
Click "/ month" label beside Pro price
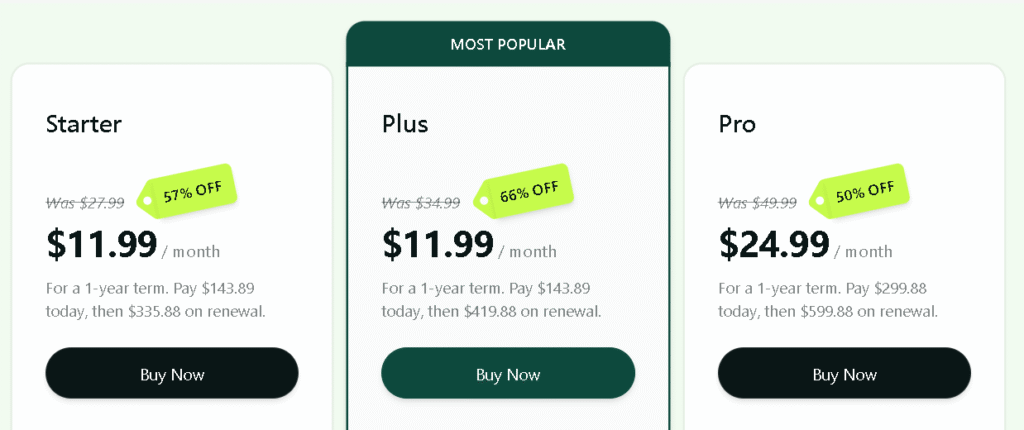click(863, 252)
